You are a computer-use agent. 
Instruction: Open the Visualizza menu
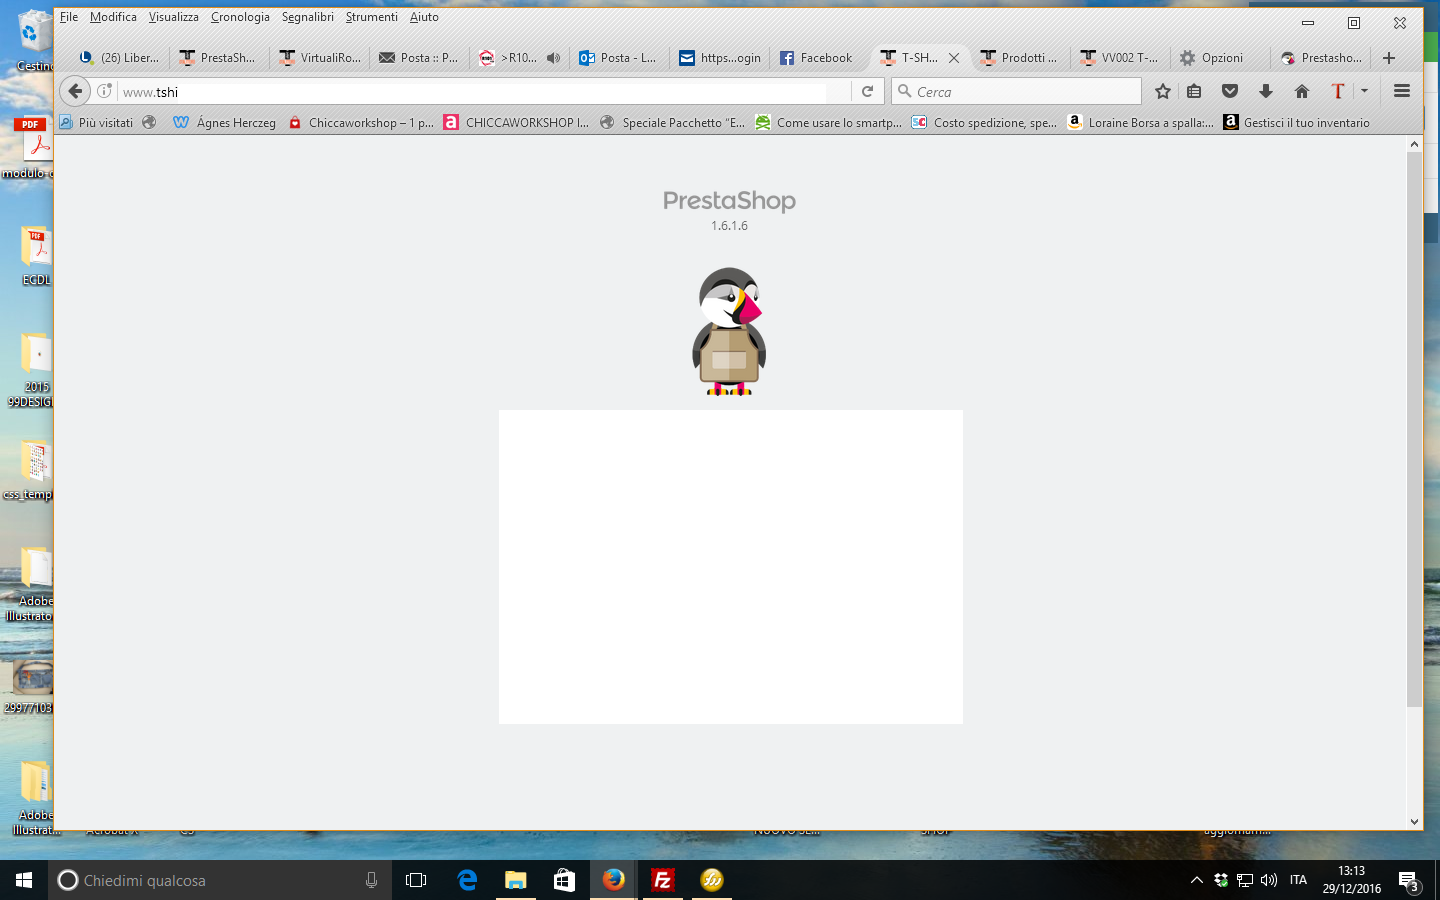[x=174, y=17]
